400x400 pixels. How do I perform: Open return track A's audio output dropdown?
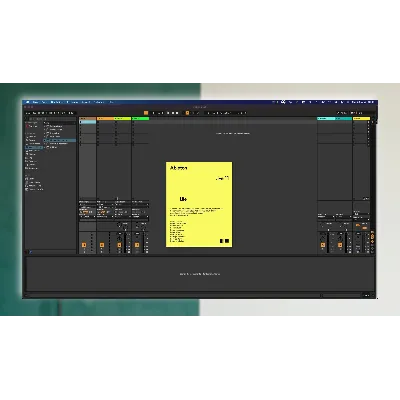point(326,217)
